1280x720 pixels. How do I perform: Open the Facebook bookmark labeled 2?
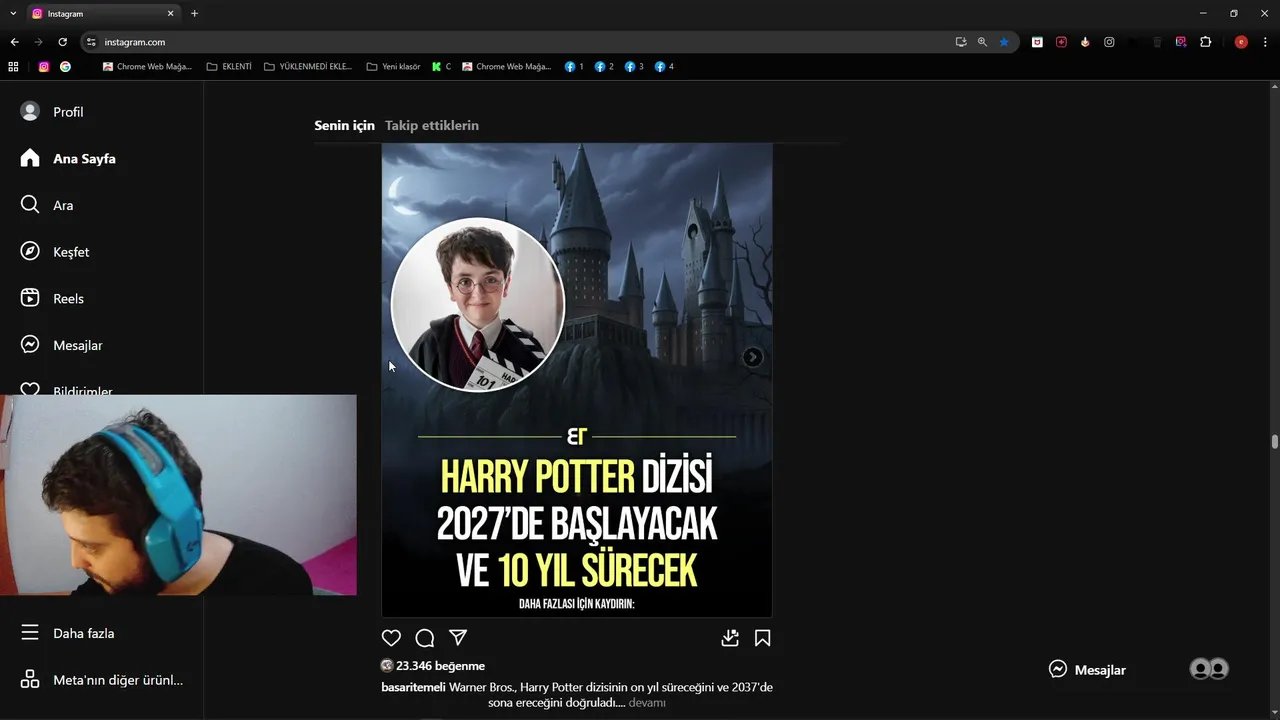[x=604, y=67]
